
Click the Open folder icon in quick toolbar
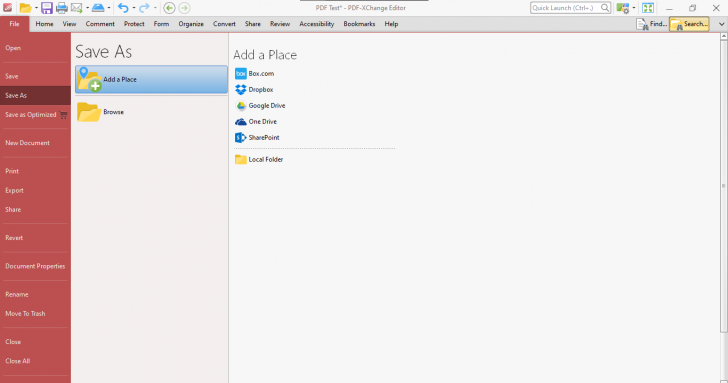point(26,8)
